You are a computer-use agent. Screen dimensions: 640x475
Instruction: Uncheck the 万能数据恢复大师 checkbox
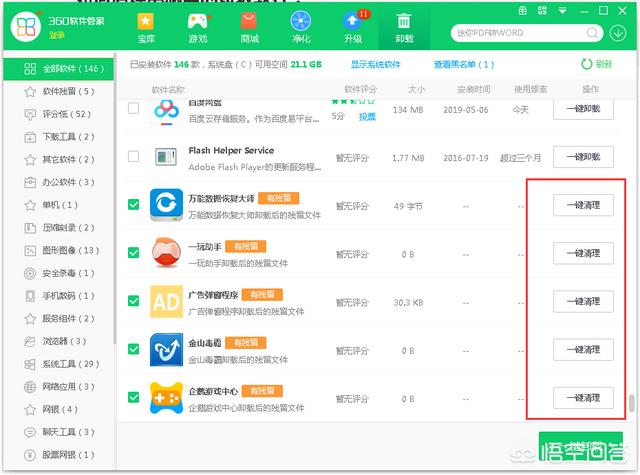coord(134,205)
